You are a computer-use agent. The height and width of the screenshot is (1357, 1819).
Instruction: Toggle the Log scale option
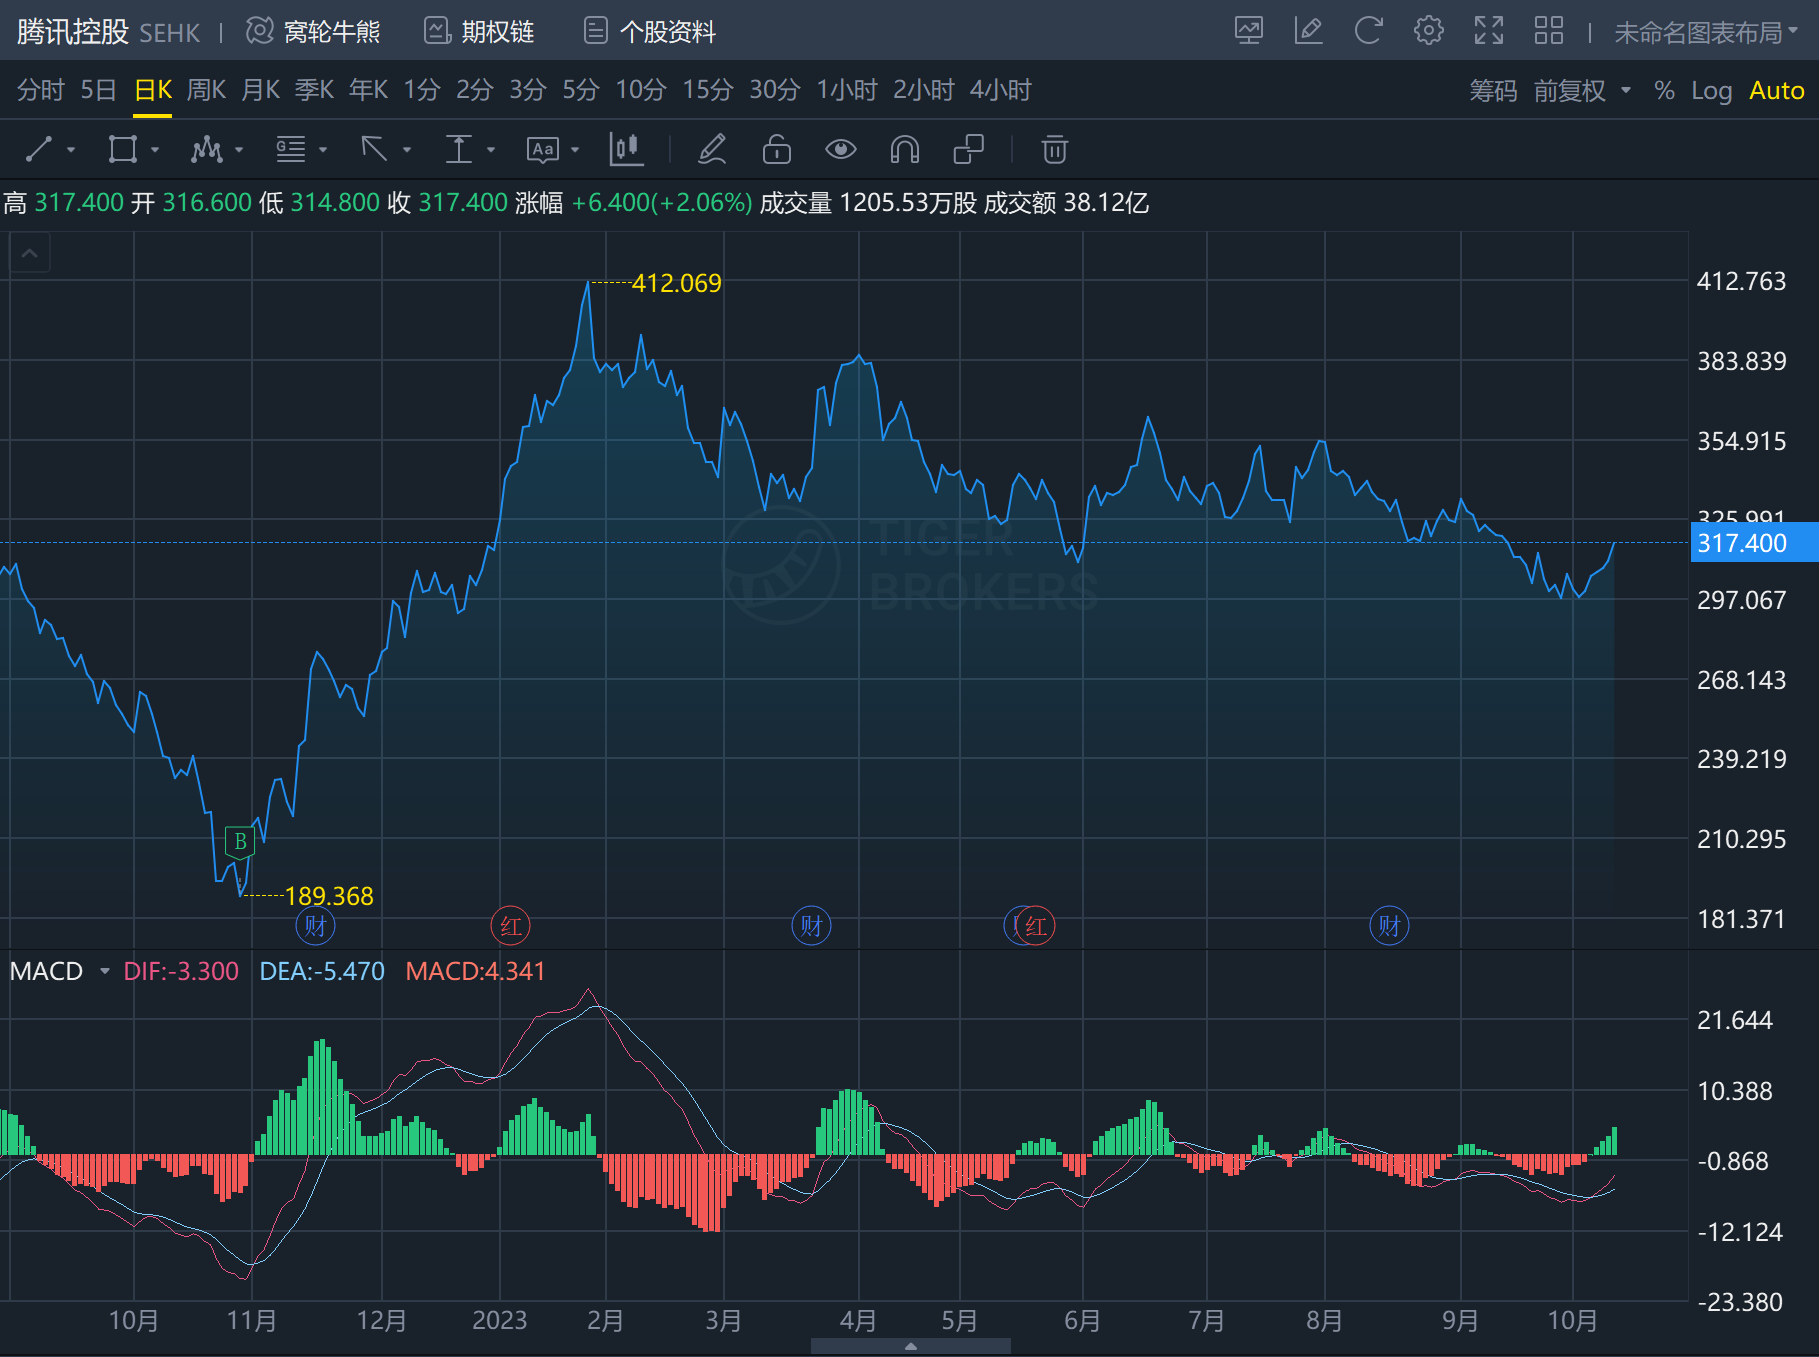click(x=1711, y=91)
